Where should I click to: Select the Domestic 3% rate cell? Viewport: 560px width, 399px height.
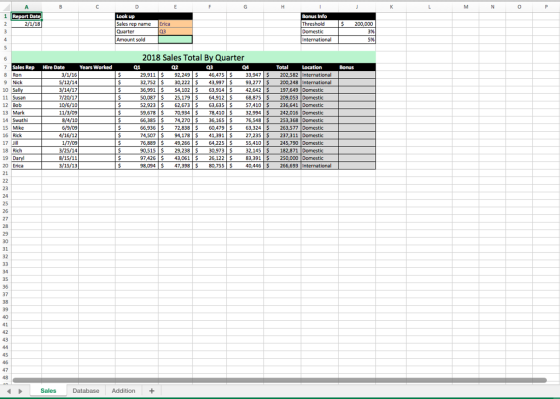point(357,31)
